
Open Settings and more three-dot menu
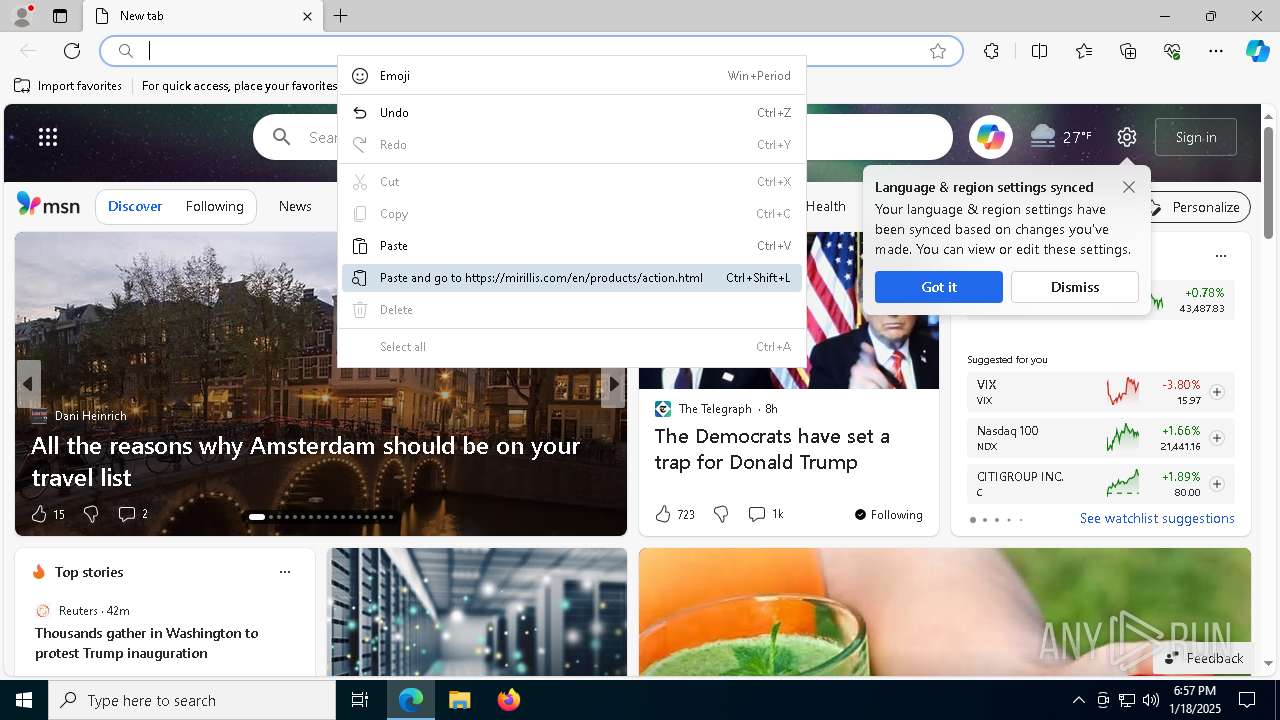[1216, 51]
